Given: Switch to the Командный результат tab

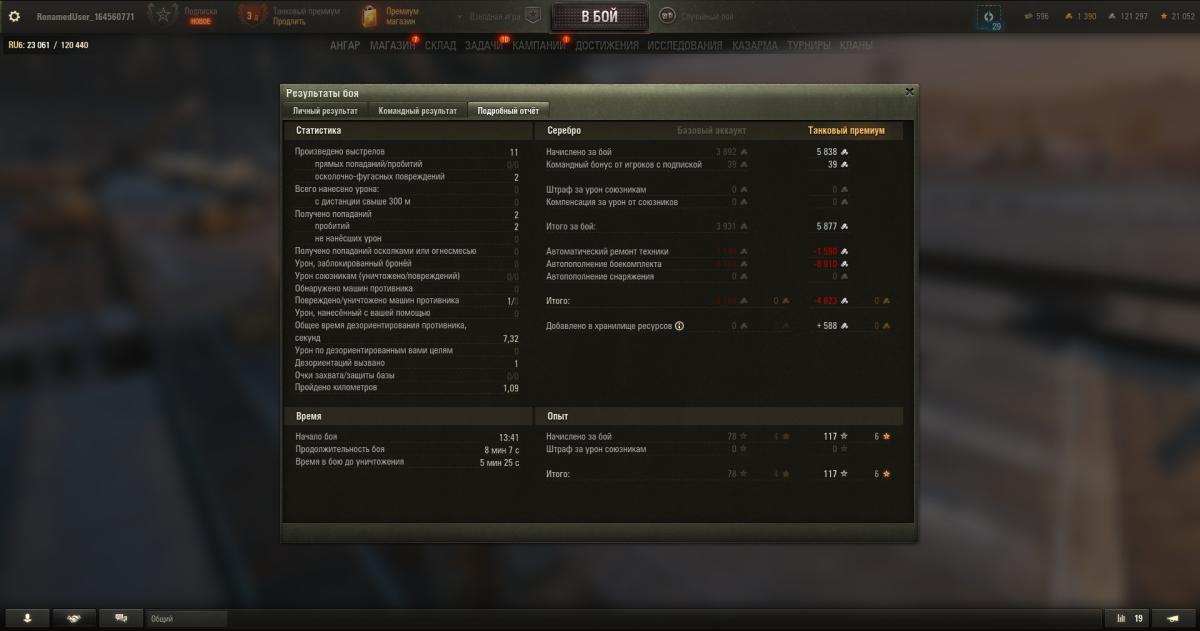Looking at the screenshot, I should (418, 111).
